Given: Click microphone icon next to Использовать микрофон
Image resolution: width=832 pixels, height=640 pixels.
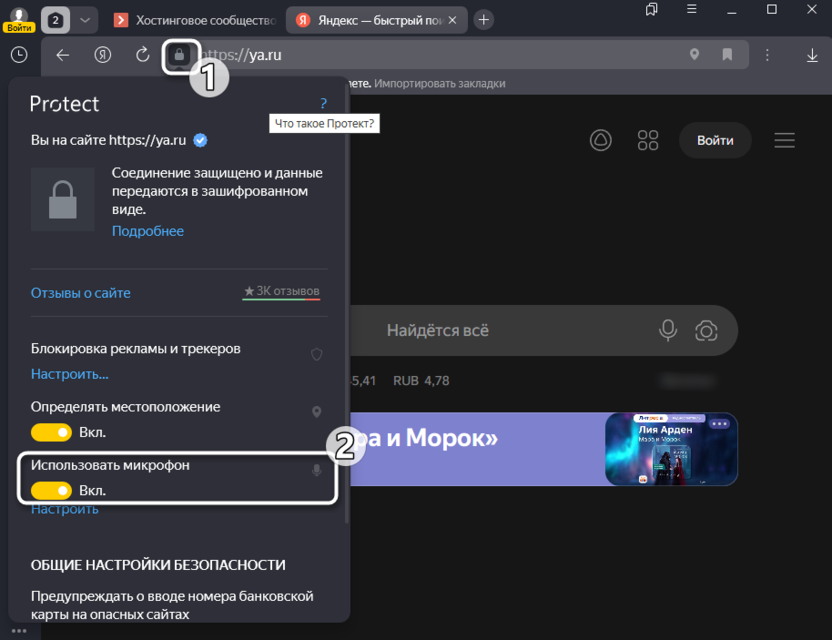Looking at the screenshot, I should (317, 470).
